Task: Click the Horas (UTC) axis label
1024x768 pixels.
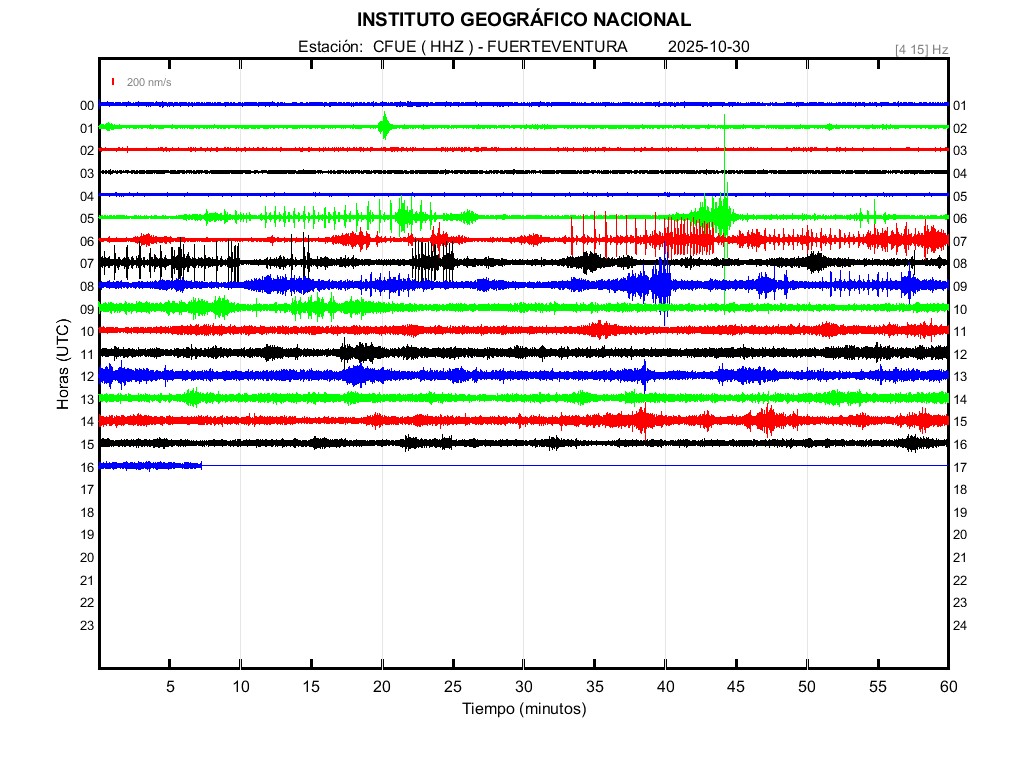Action: [x=63, y=365]
